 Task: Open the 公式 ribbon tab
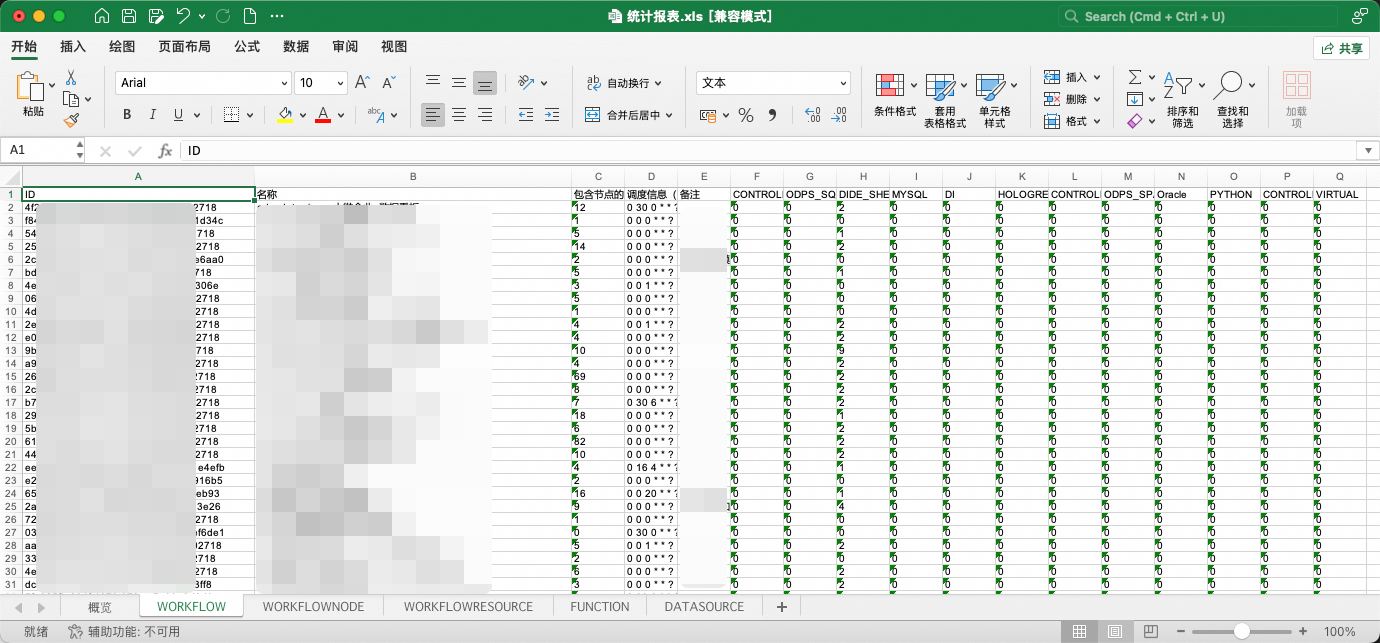[x=247, y=46]
